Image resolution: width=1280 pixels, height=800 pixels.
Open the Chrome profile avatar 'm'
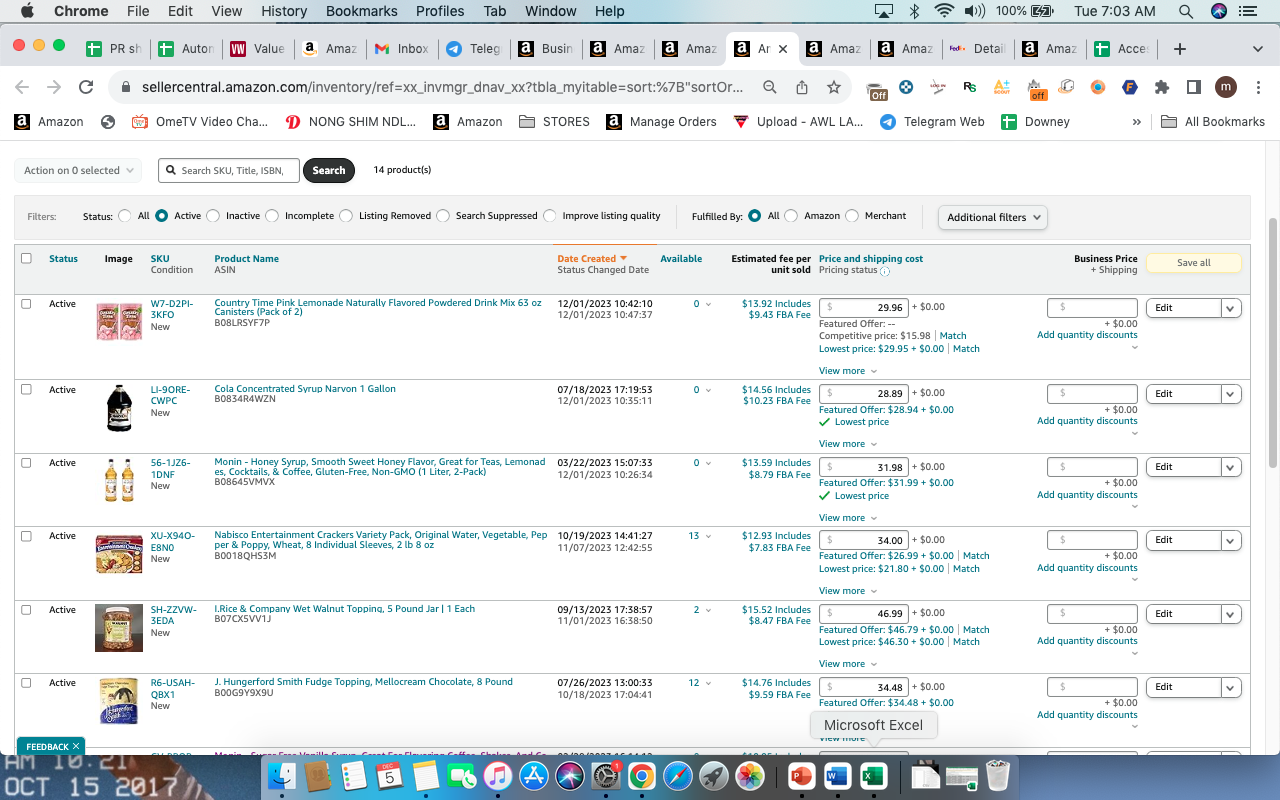tap(1226, 87)
